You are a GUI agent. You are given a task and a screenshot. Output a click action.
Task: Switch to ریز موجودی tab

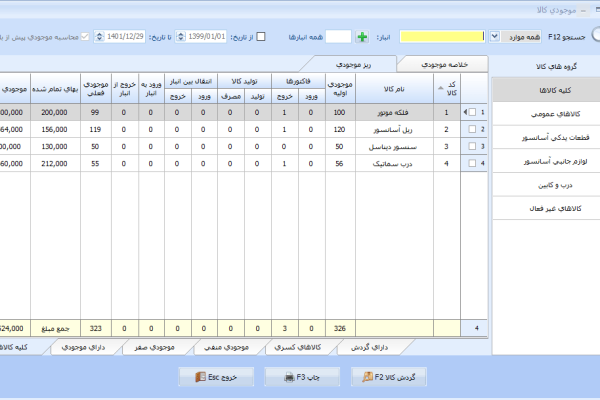[353, 65]
